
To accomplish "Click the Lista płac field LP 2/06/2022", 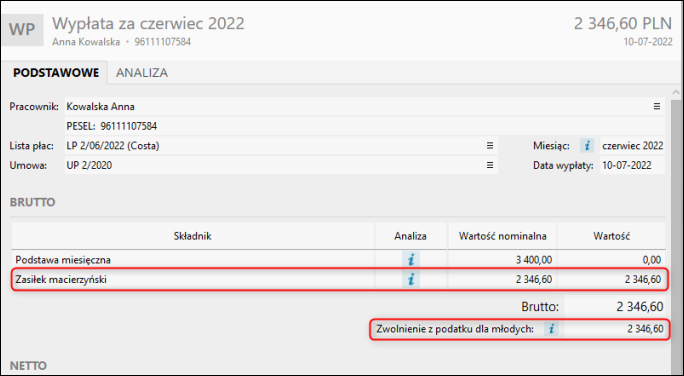I will tap(281, 146).
